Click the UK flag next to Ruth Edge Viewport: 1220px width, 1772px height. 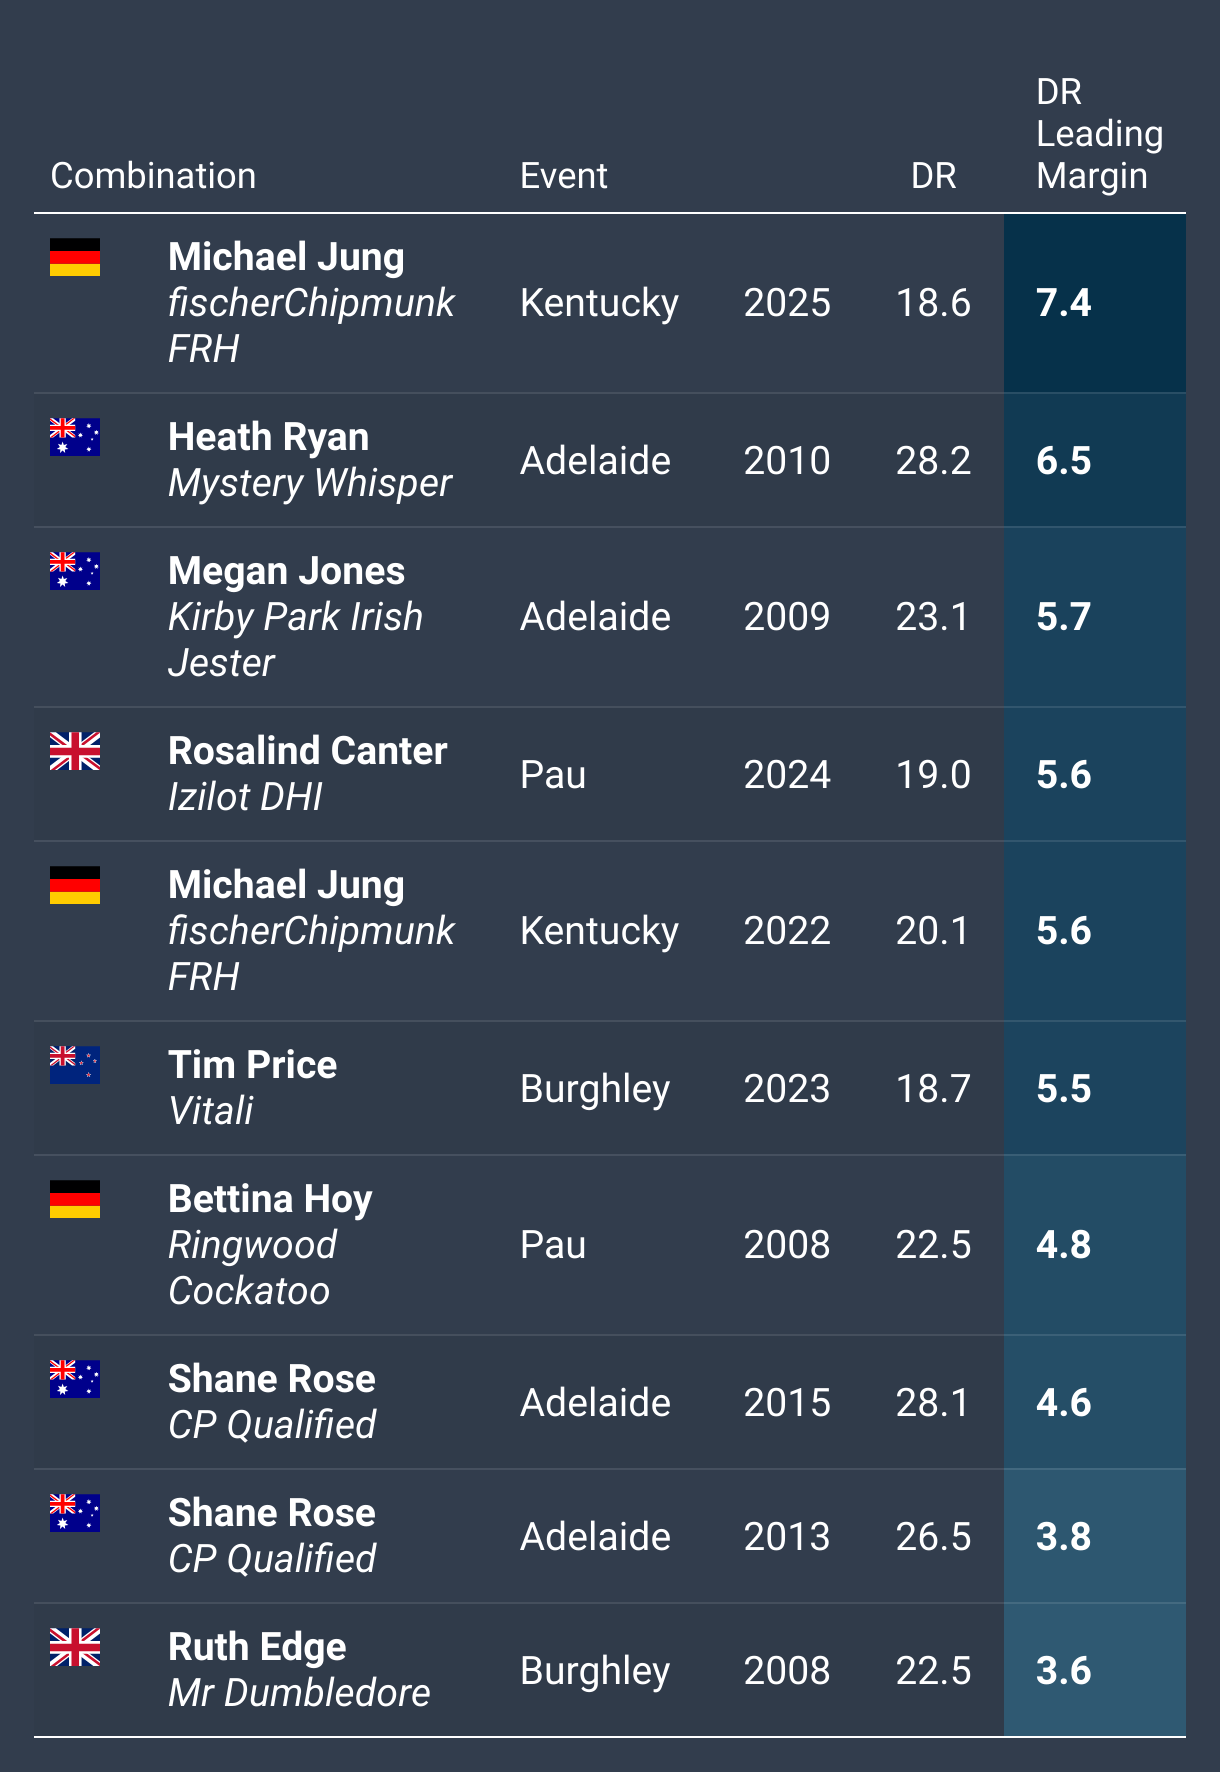click(75, 1647)
